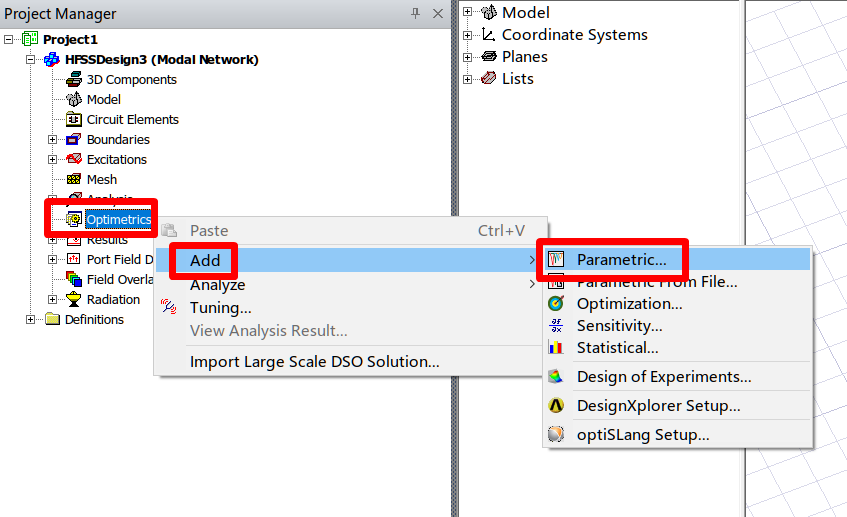Click the Radiation icon

coord(74,299)
